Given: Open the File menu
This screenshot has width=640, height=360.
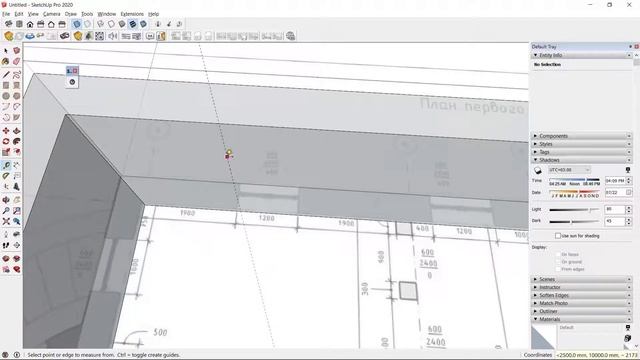Looking at the screenshot, I should coord(6,14).
